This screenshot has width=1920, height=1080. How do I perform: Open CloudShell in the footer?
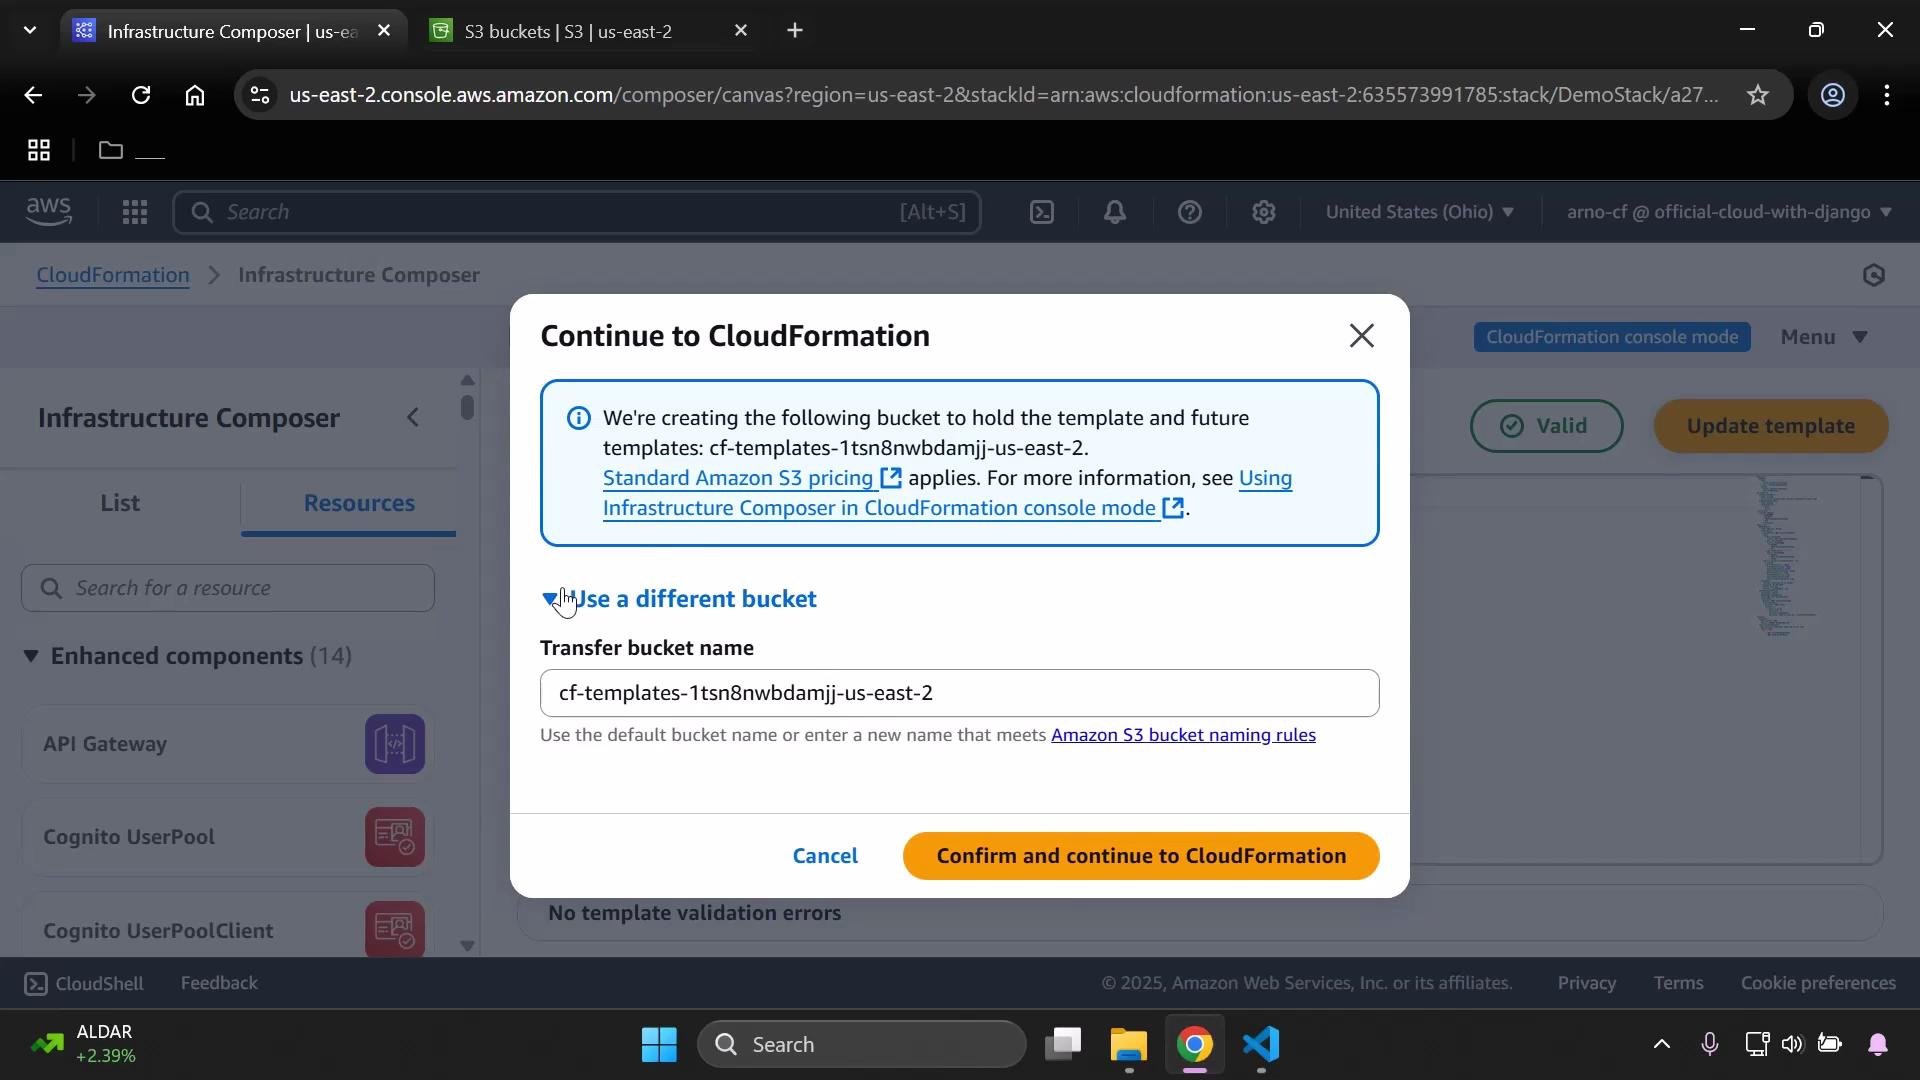[84, 983]
